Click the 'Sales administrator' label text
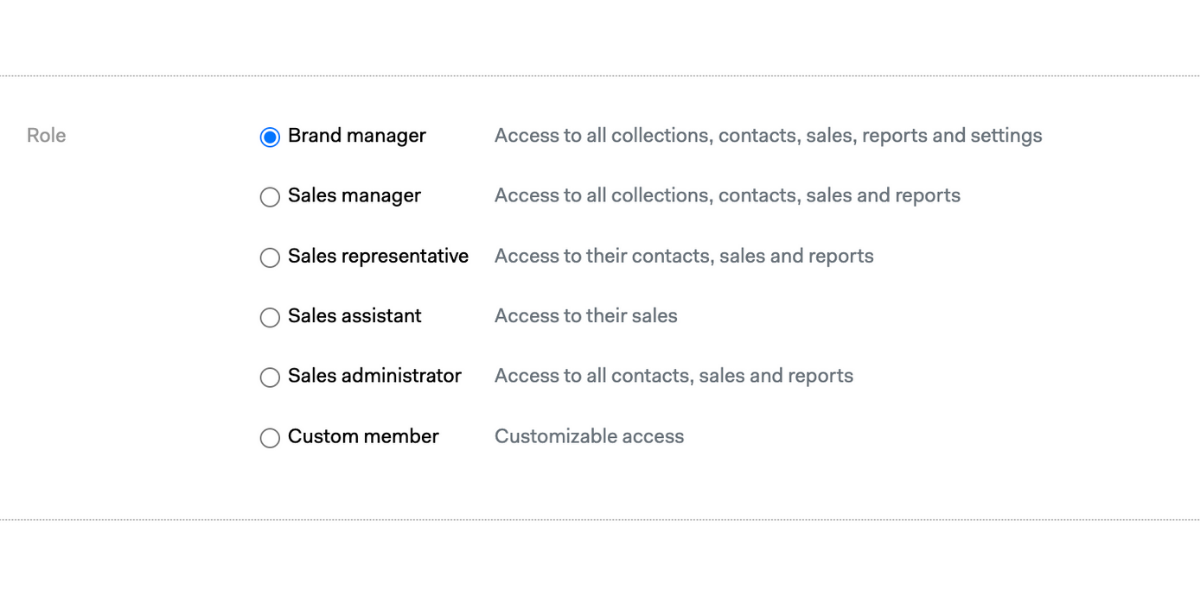This screenshot has width=1200, height=600. (375, 376)
